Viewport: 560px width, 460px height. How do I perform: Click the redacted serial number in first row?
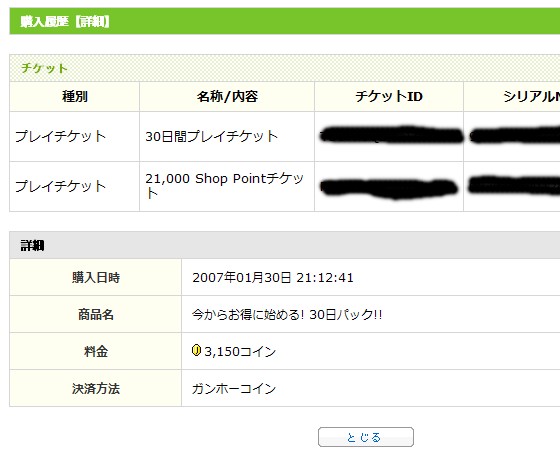515,135
